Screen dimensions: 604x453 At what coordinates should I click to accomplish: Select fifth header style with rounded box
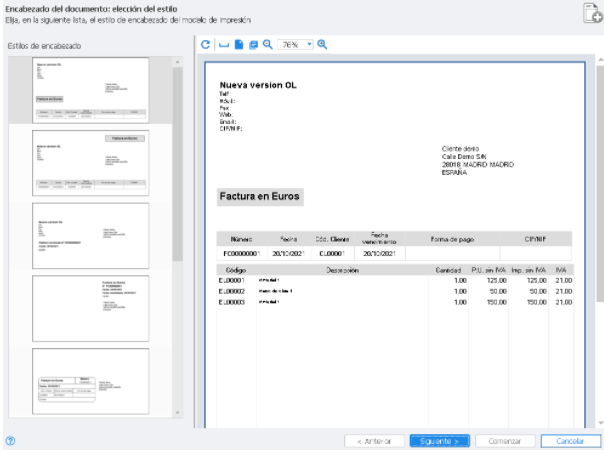tap(91, 381)
